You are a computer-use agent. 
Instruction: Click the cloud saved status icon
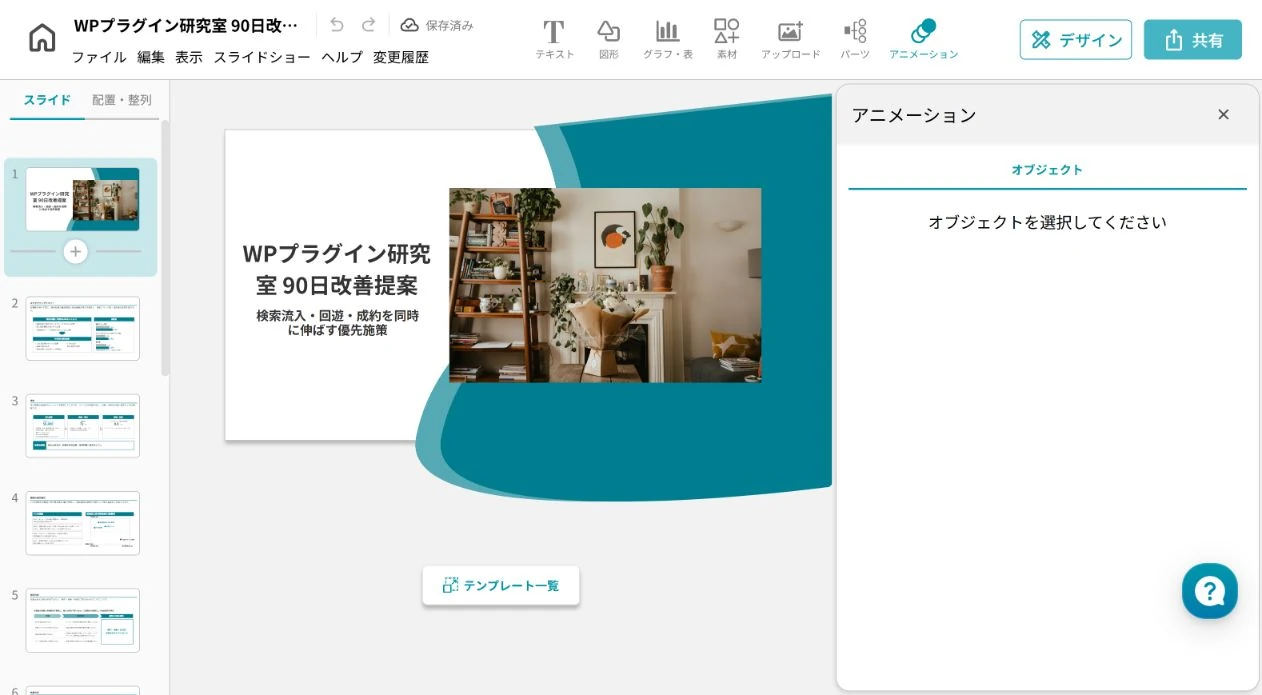click(x=409, y=25)
